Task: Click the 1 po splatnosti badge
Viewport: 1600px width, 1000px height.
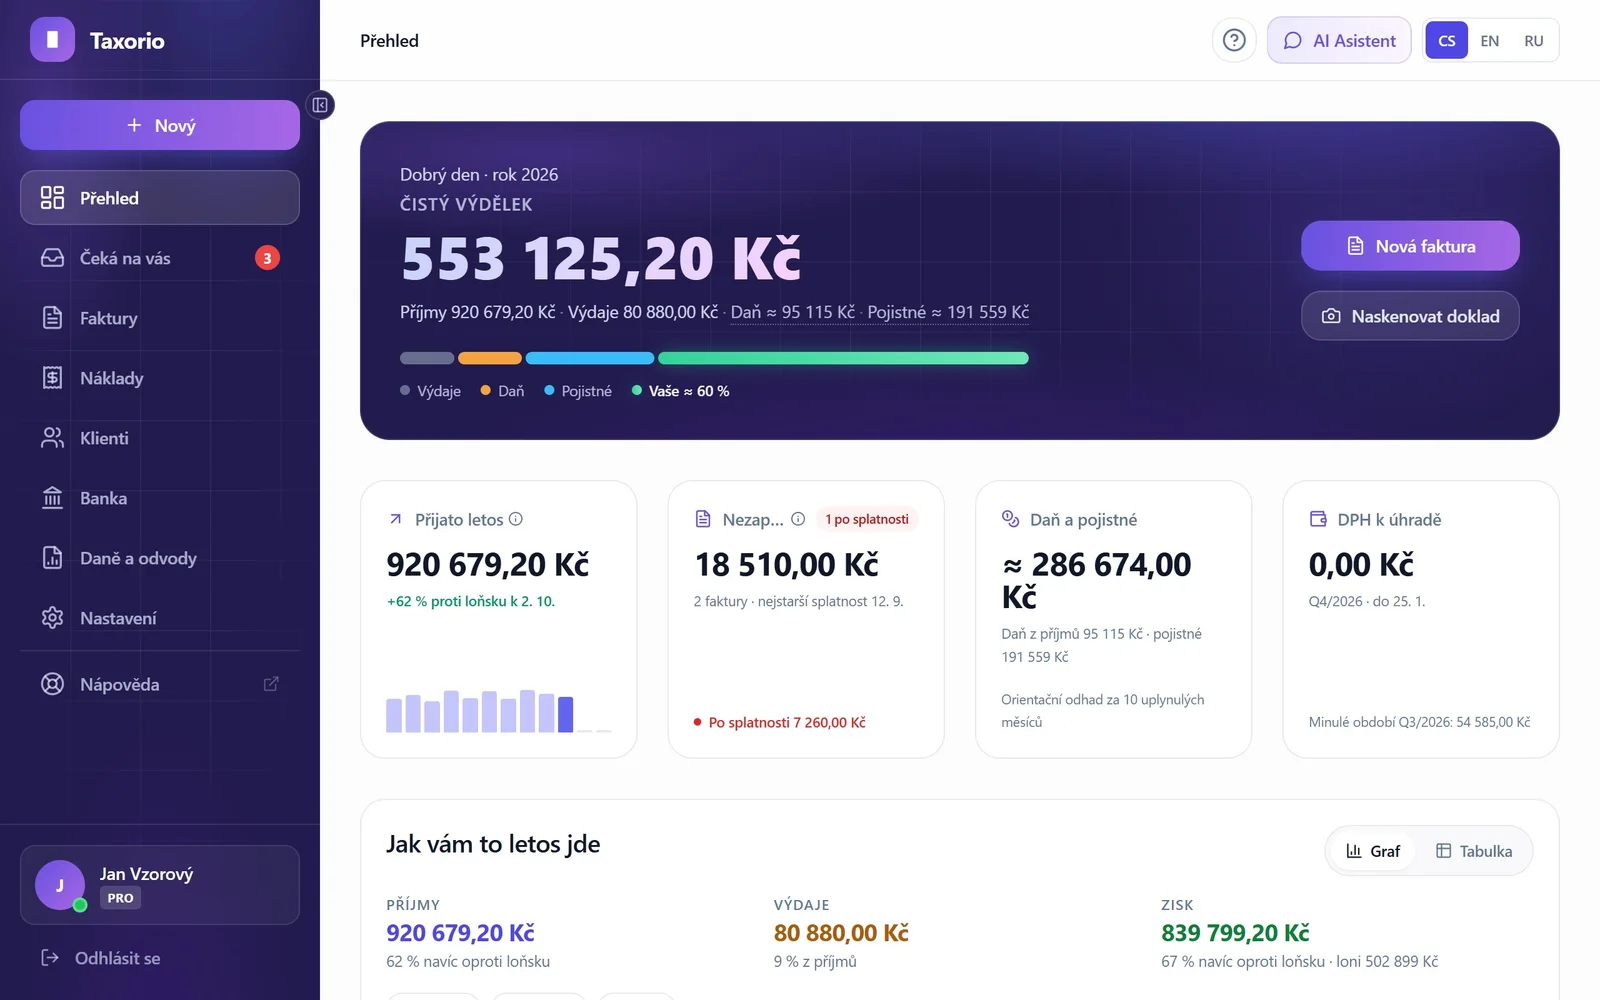Action: [x=867, y=519]
